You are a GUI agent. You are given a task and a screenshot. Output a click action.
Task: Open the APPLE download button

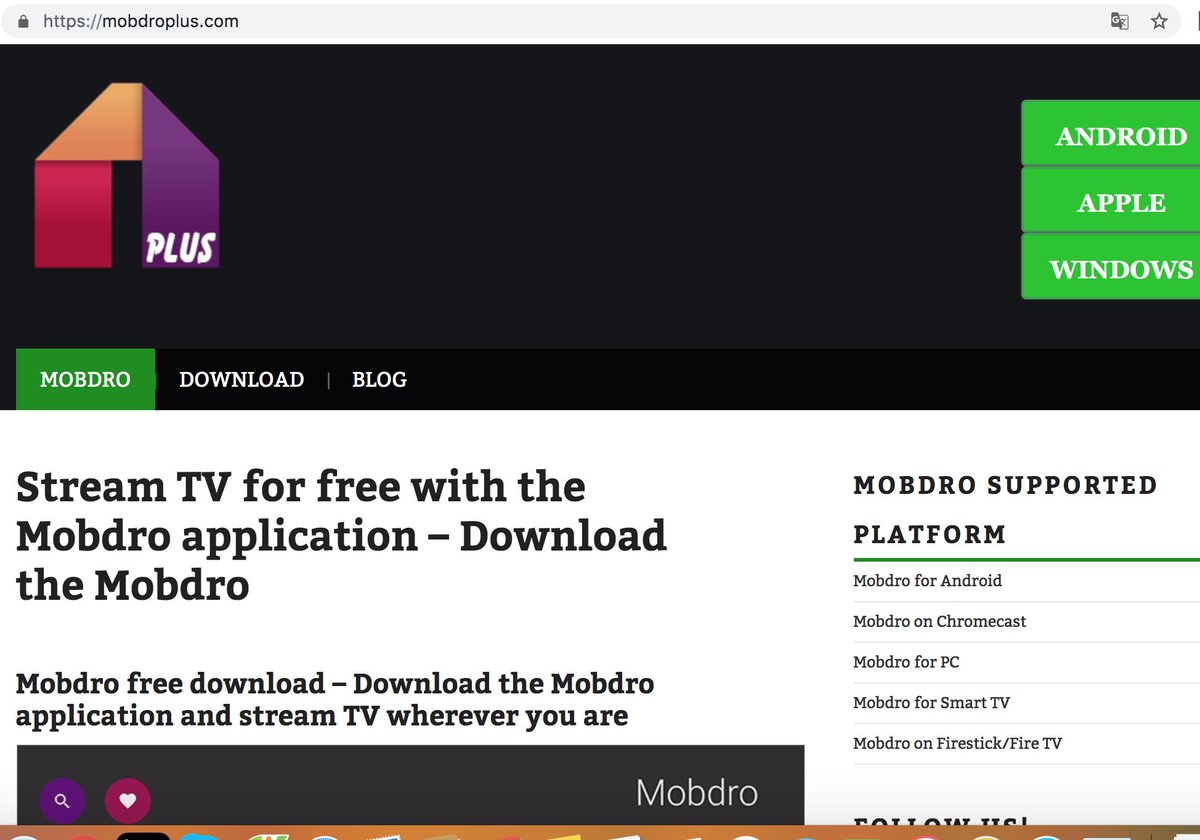1111,199
